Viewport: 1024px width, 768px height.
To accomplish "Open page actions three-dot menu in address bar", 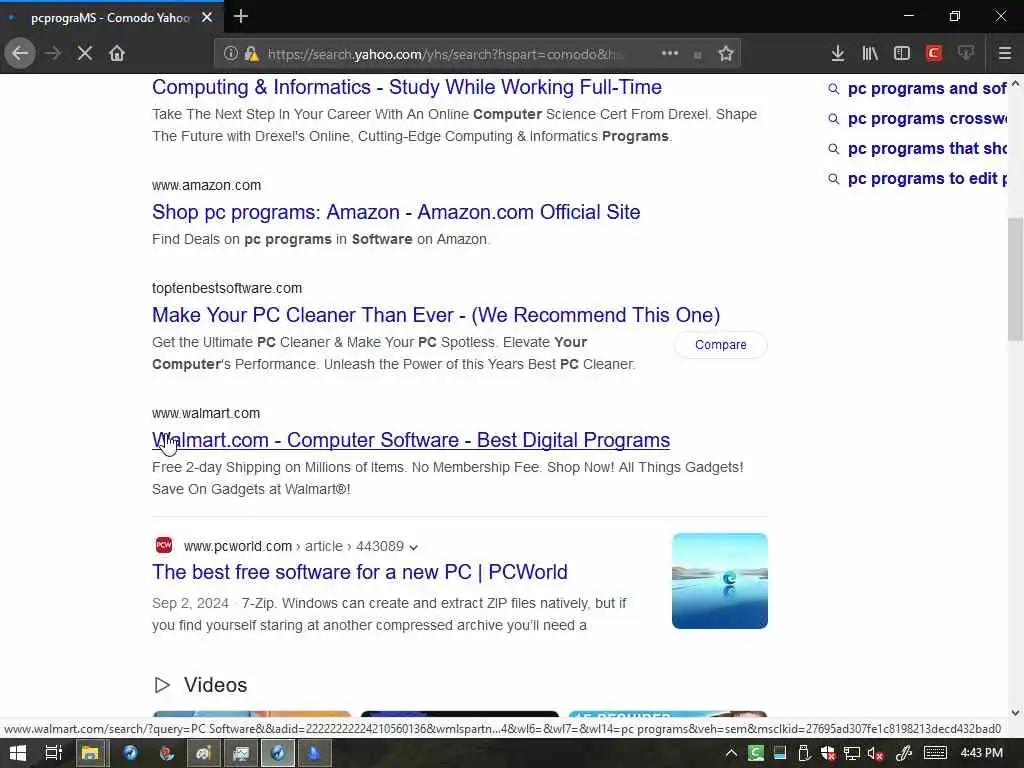I will point(670,54).
